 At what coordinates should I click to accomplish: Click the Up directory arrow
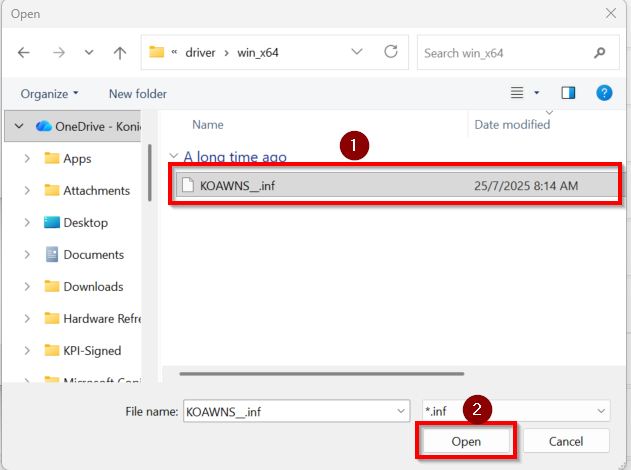click(x=120, y=53)
